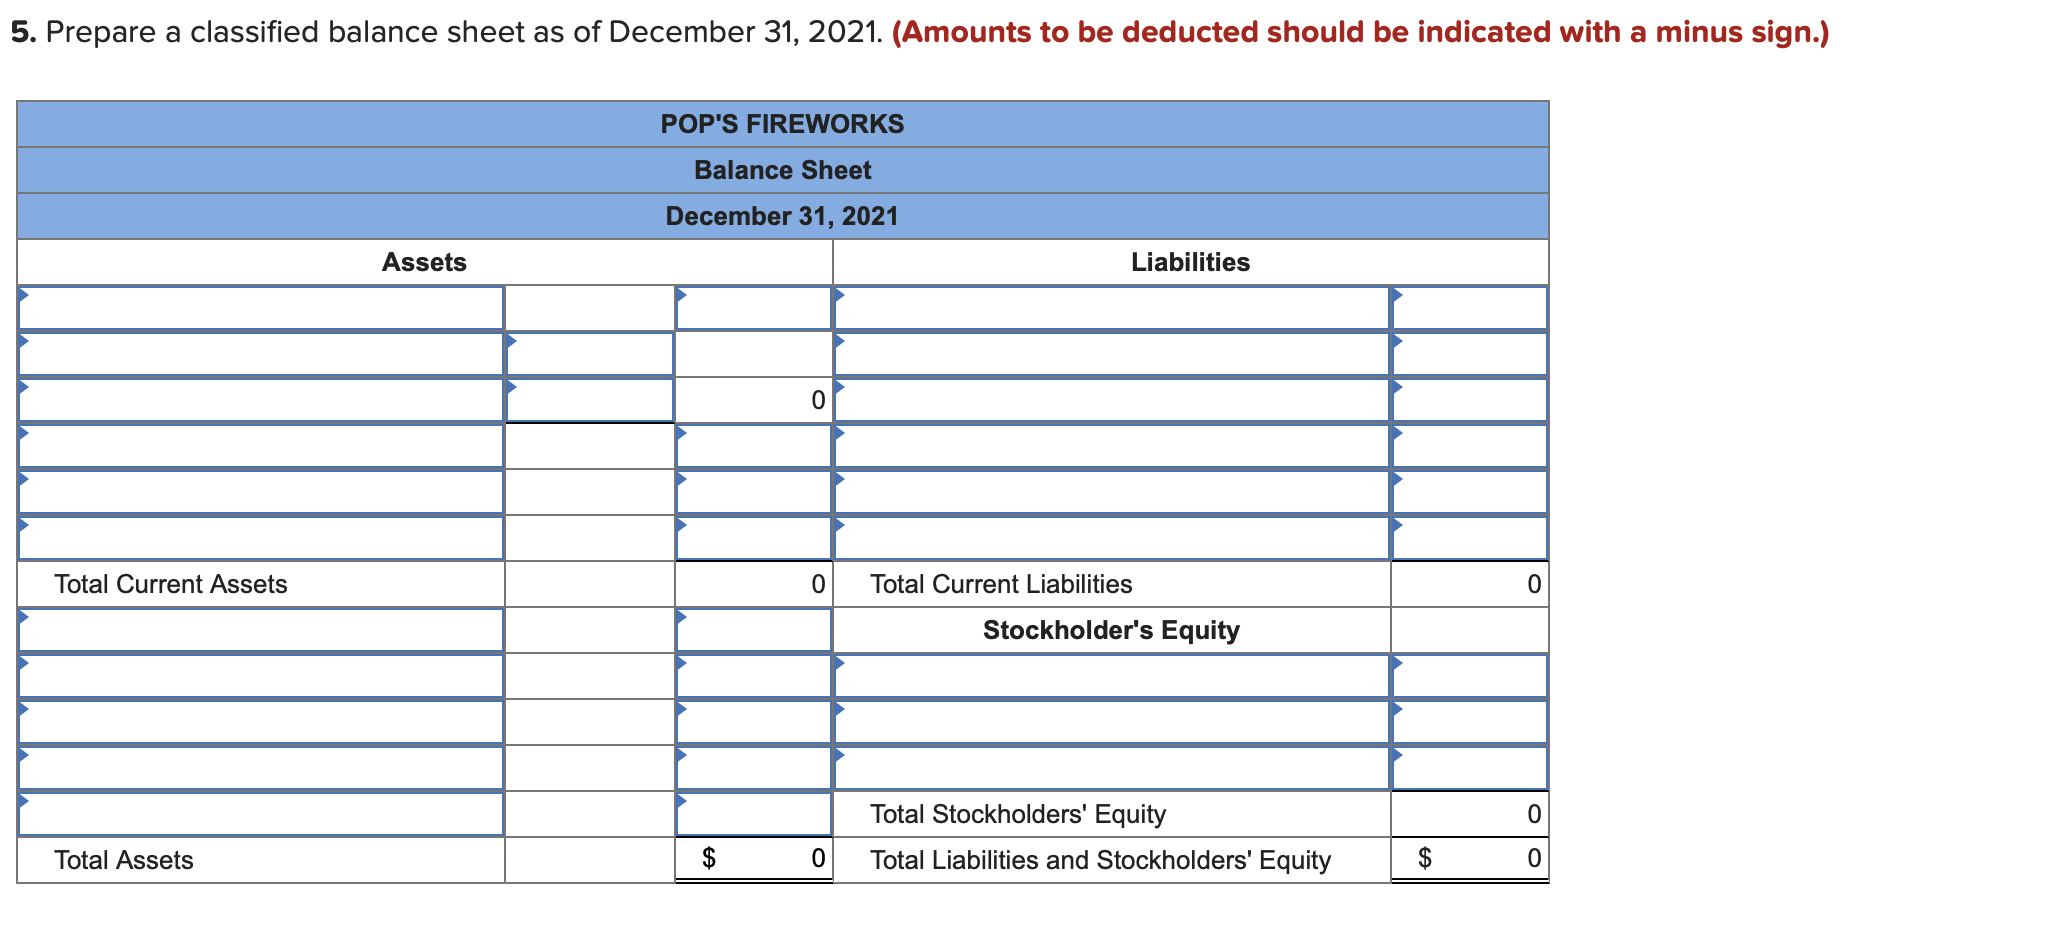The width and height of the screenshot is (2048, 938).
Task: Open asset dropdown directly above Total Current Assets
Action: click(261, 538)
